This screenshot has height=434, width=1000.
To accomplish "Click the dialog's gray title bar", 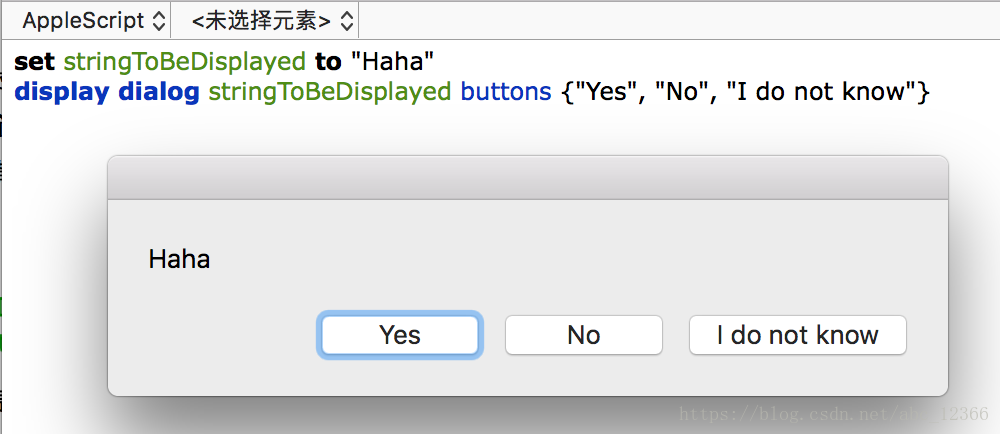I will 527,178.
